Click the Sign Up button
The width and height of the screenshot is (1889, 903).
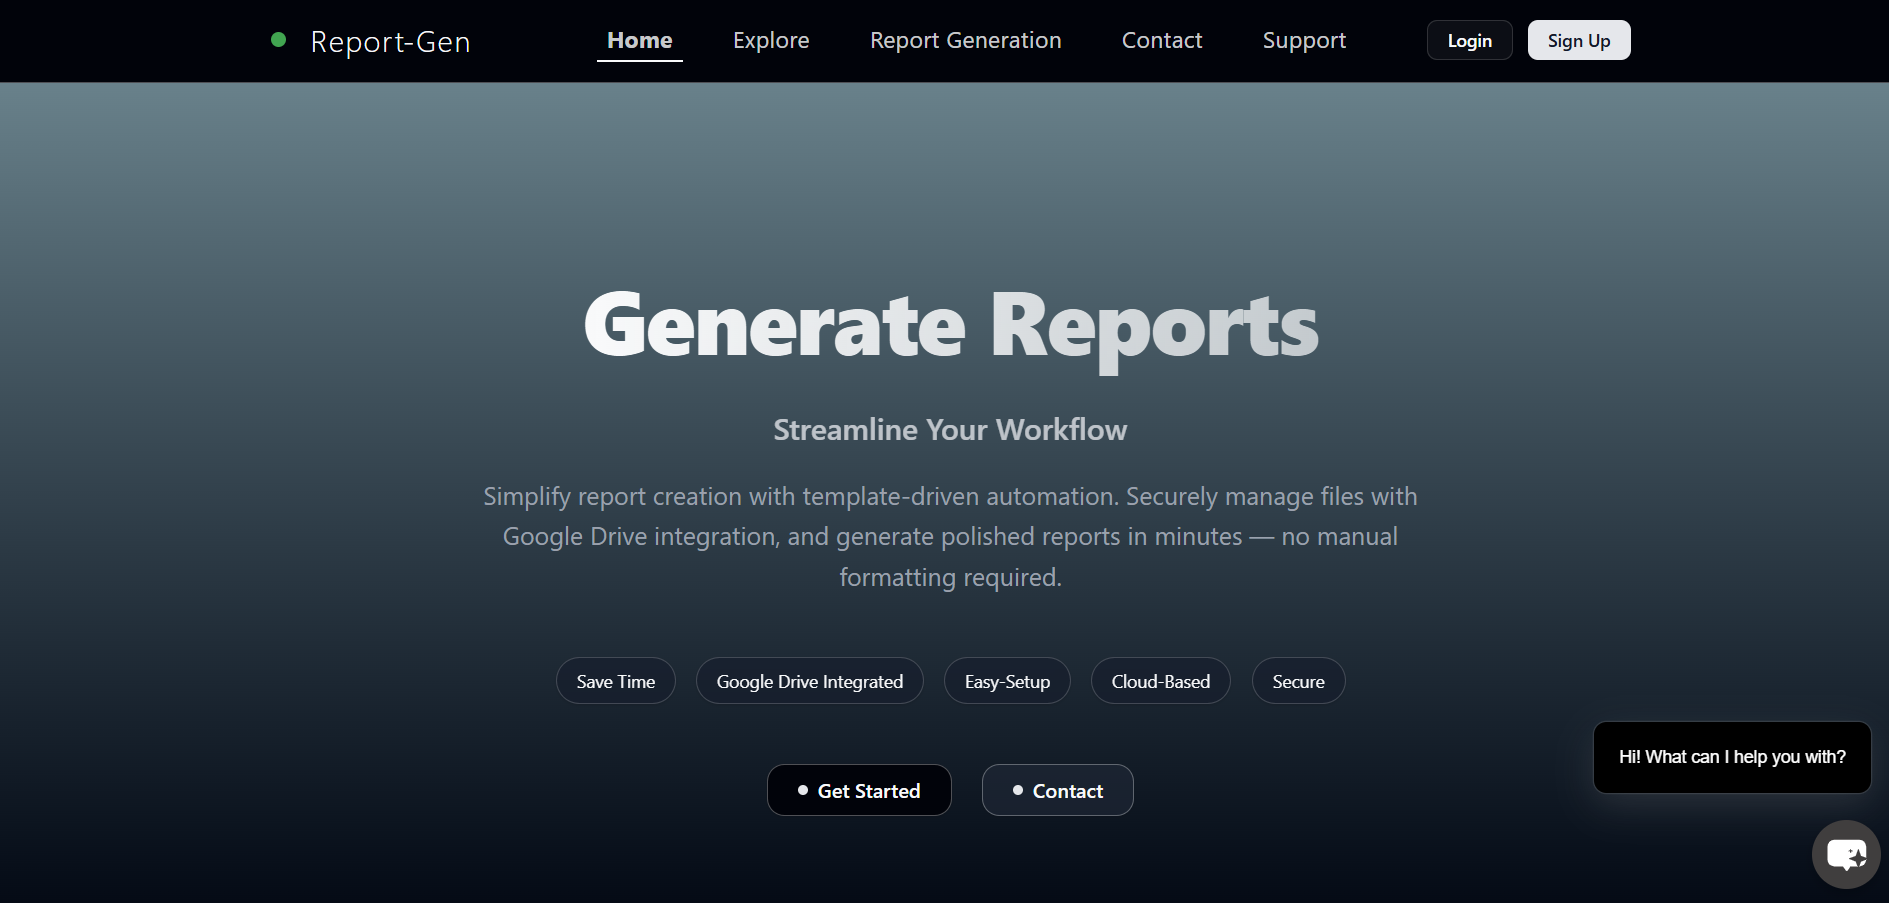tap(1578, 41)
